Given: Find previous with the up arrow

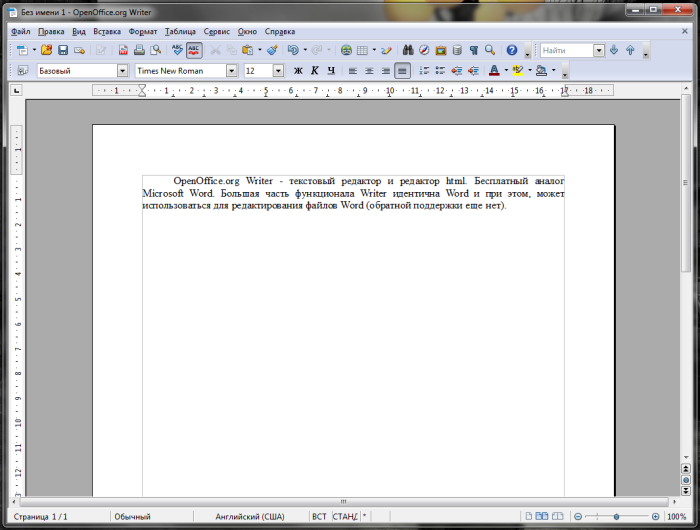Looking at the screenshot, I should (630, 50).
